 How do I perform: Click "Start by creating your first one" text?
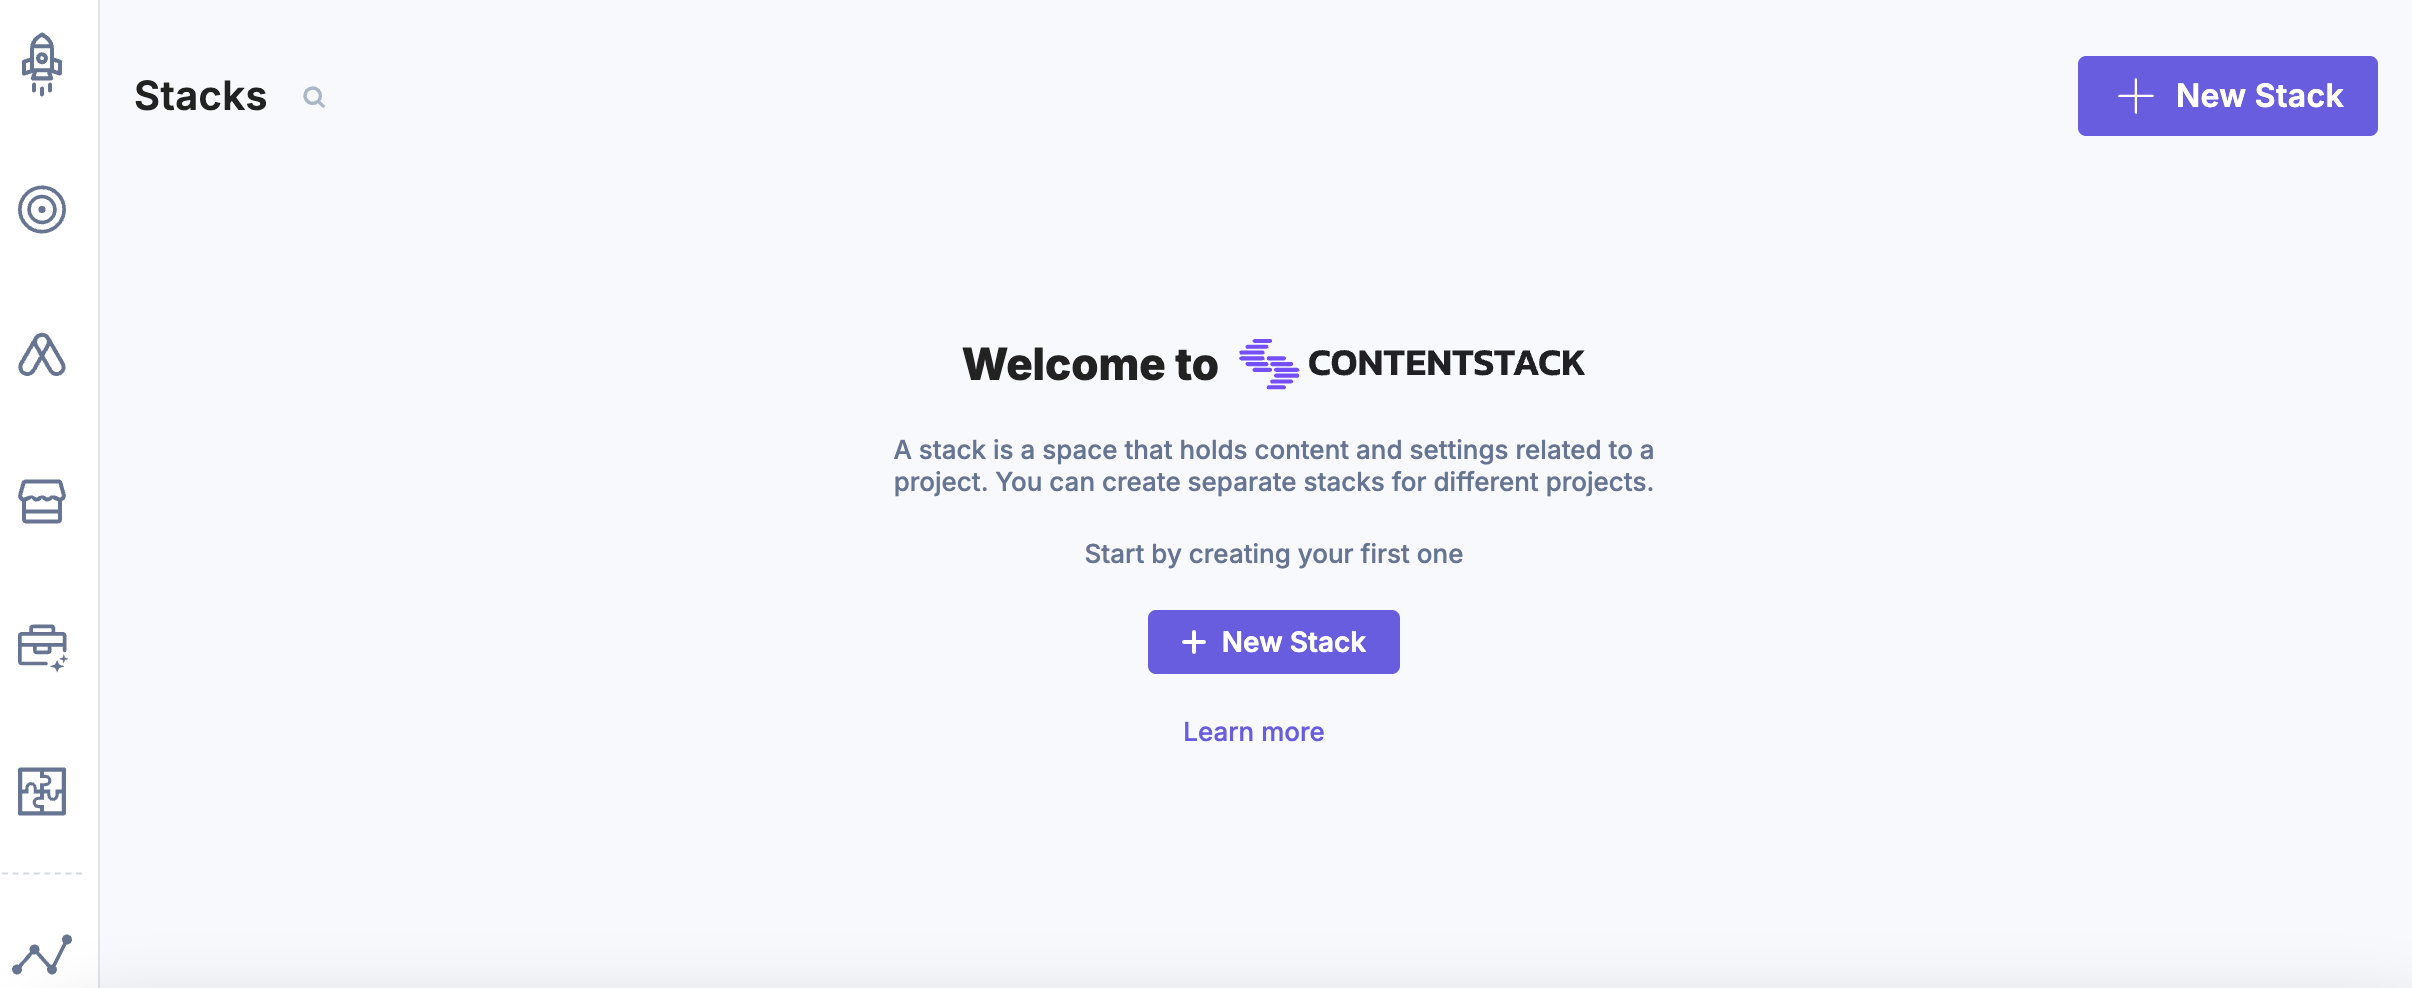(1273, 554)
